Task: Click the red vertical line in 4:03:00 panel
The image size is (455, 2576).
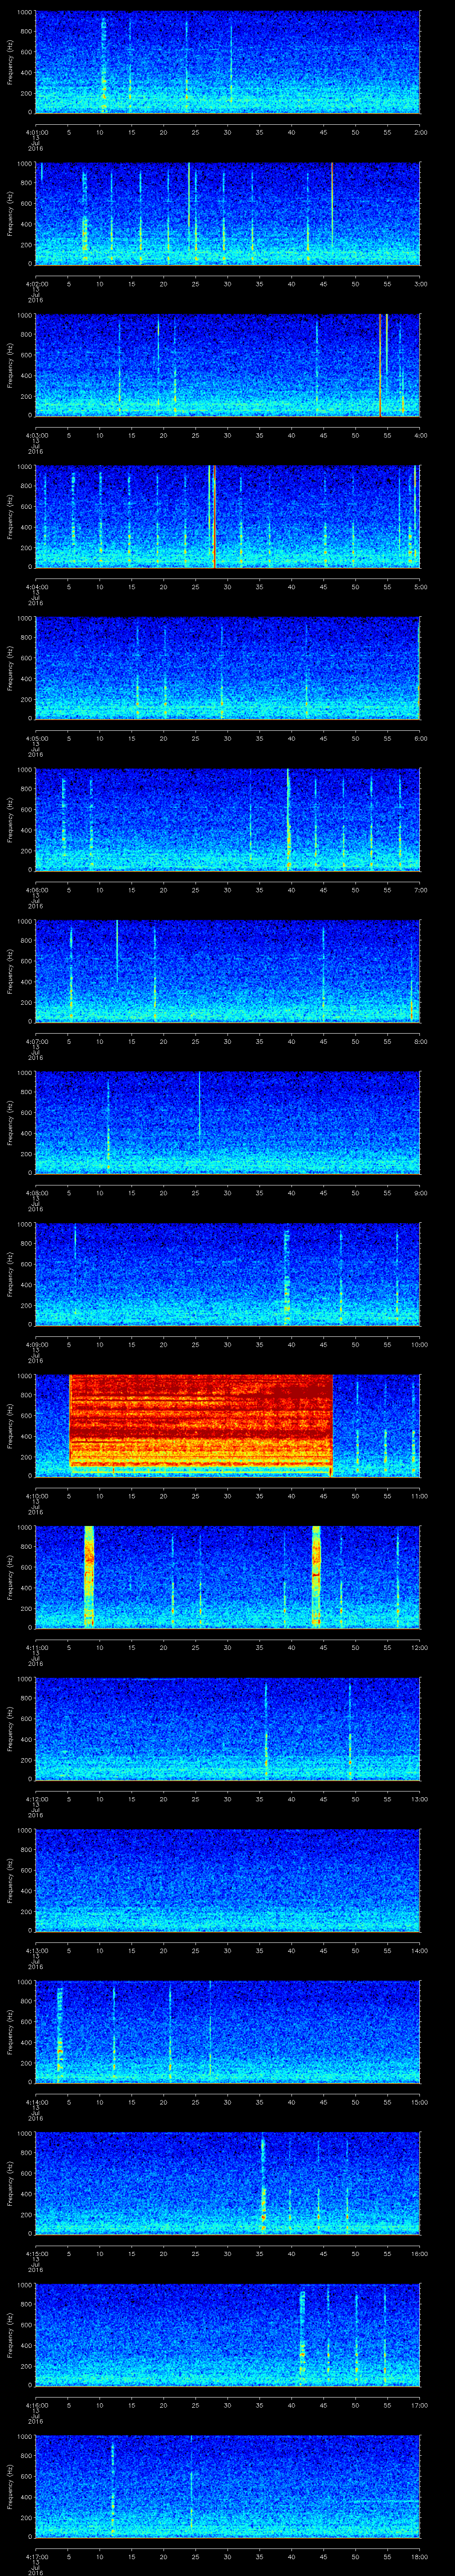Action: pos(381,364)
